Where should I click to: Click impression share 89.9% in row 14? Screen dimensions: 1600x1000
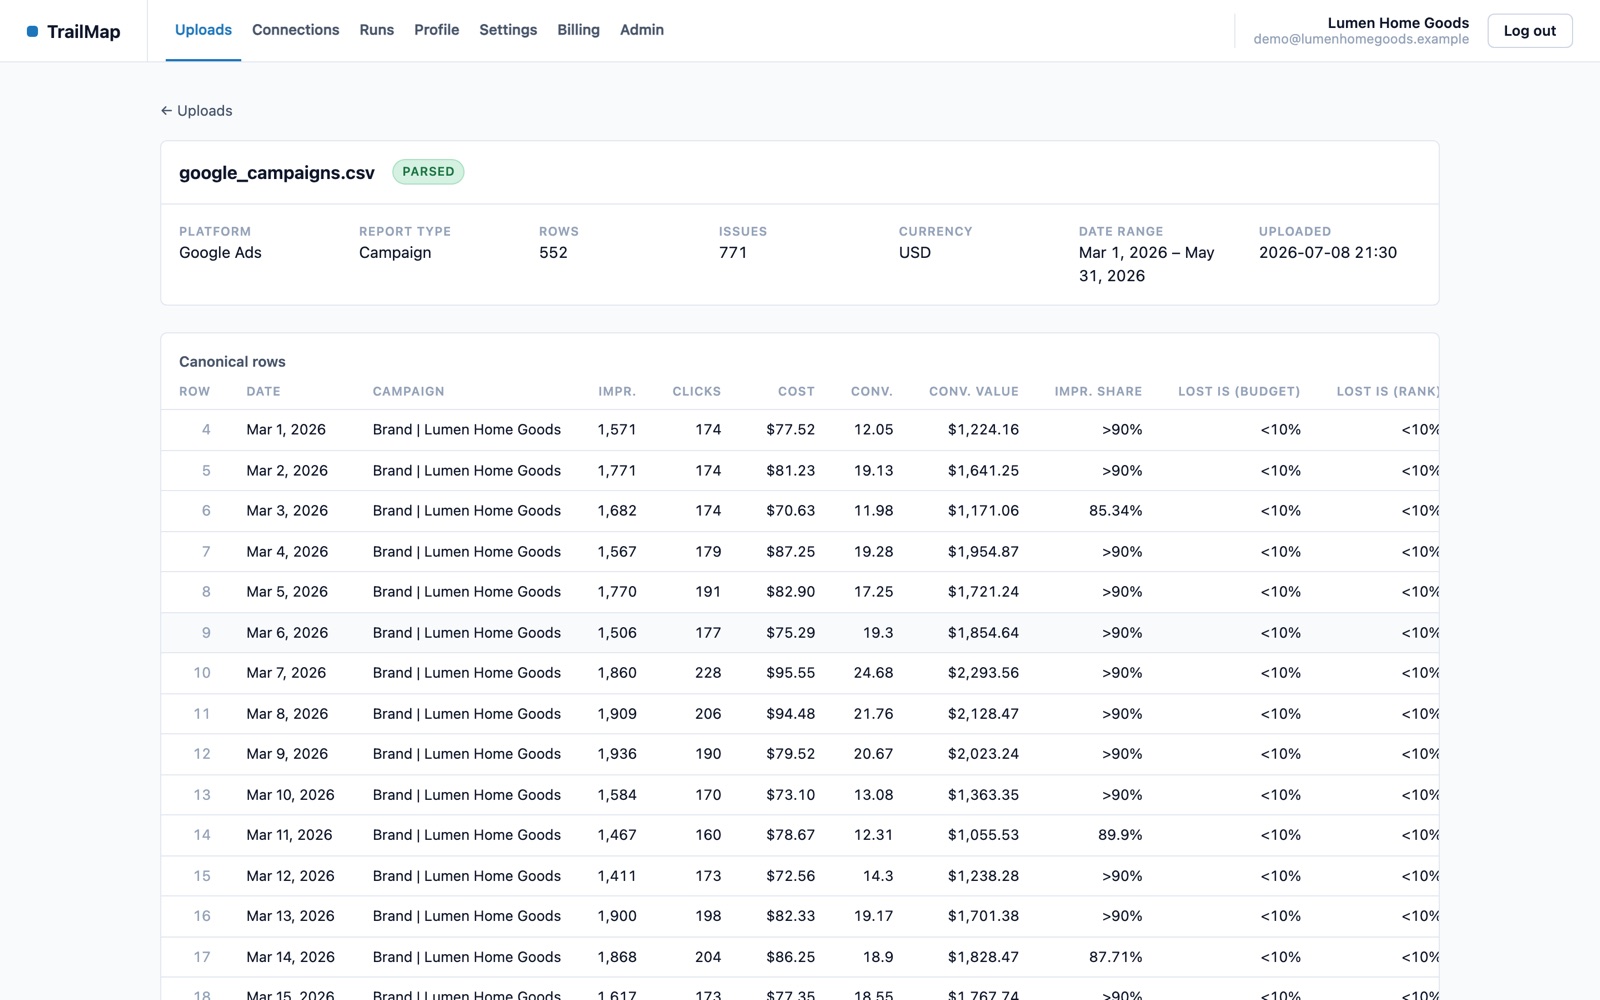[1120, 835]
